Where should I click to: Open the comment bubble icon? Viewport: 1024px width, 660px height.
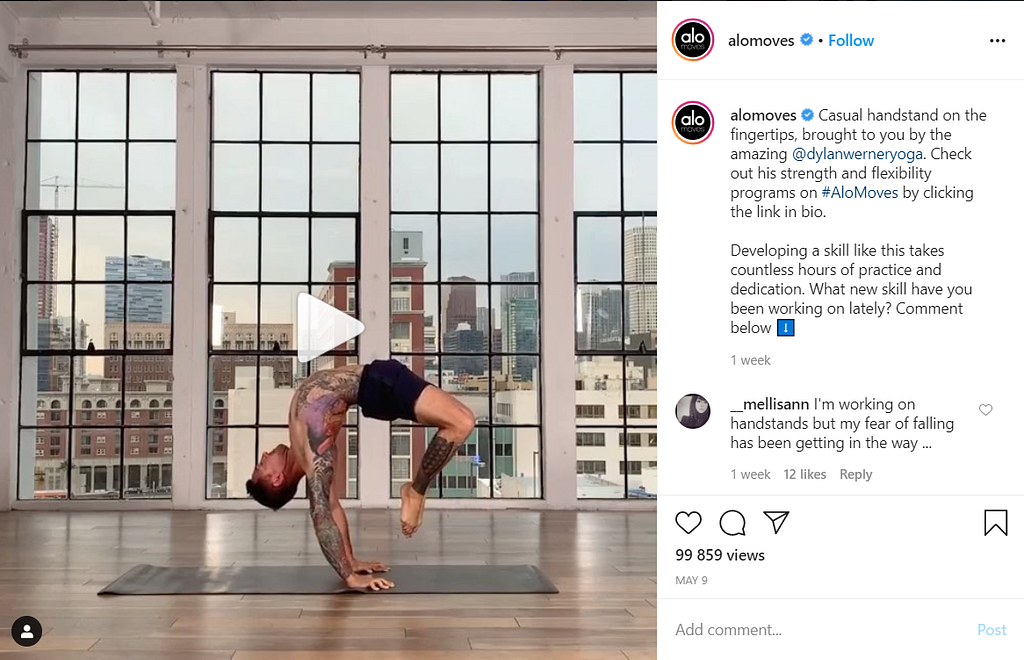coord(732,523)
